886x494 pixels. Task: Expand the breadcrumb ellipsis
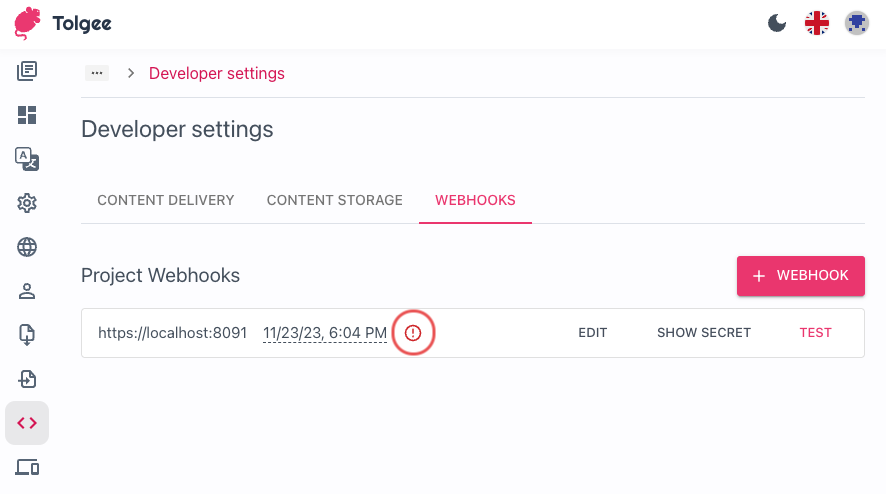click(97, 73)
